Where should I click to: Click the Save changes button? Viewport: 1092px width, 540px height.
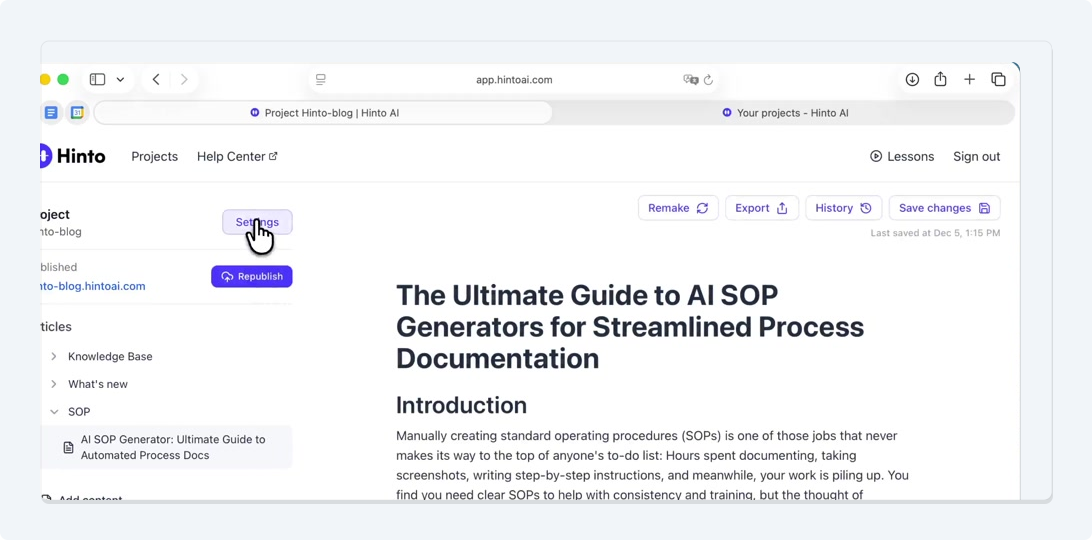[x=944, y=208]
